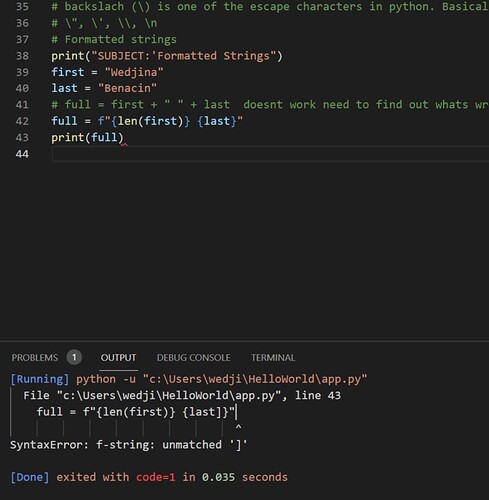The image size is (489, 500).
Task: Click the problems count badge showing 1
Action: (74, 358)
